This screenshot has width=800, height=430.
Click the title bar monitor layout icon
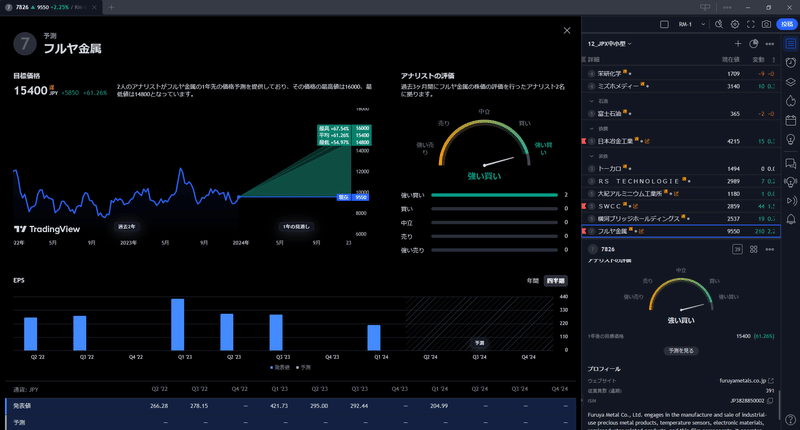point(705,7)
